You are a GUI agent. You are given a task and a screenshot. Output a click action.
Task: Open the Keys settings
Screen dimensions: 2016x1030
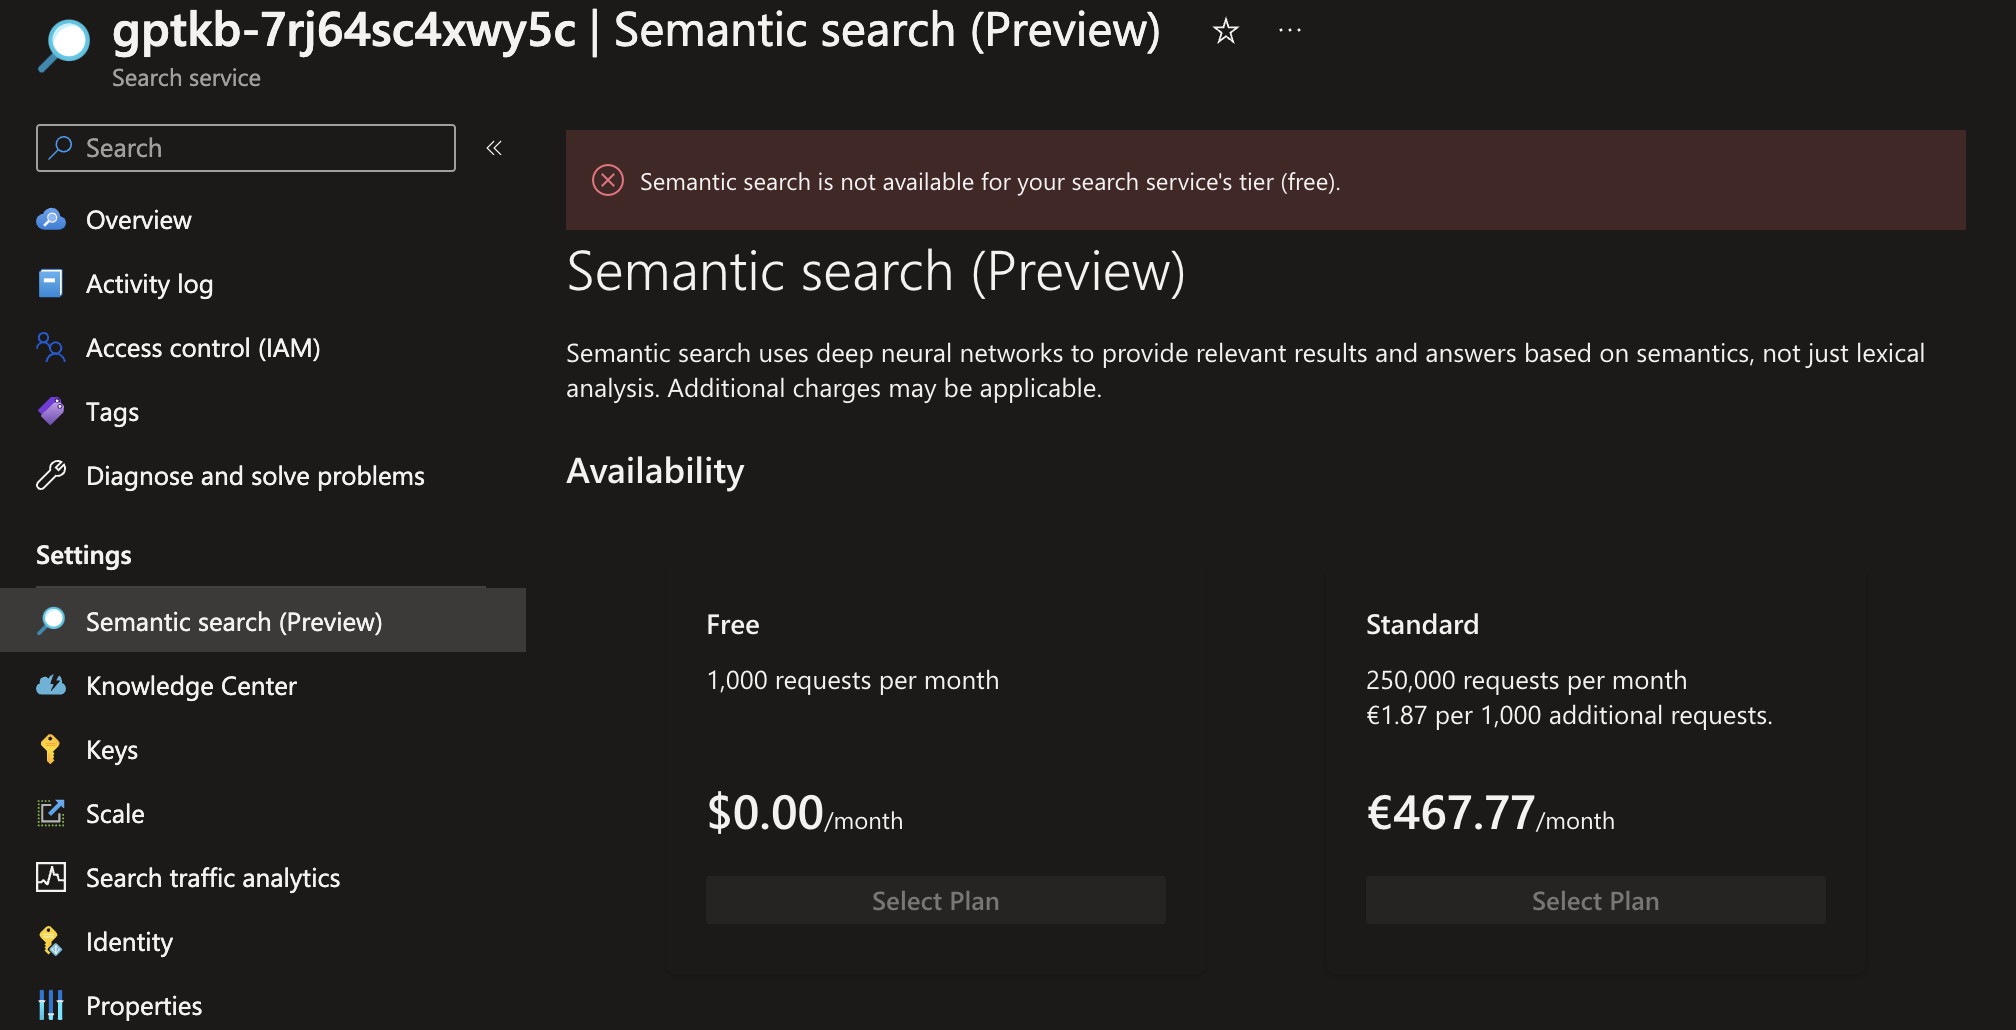(112, 750)
